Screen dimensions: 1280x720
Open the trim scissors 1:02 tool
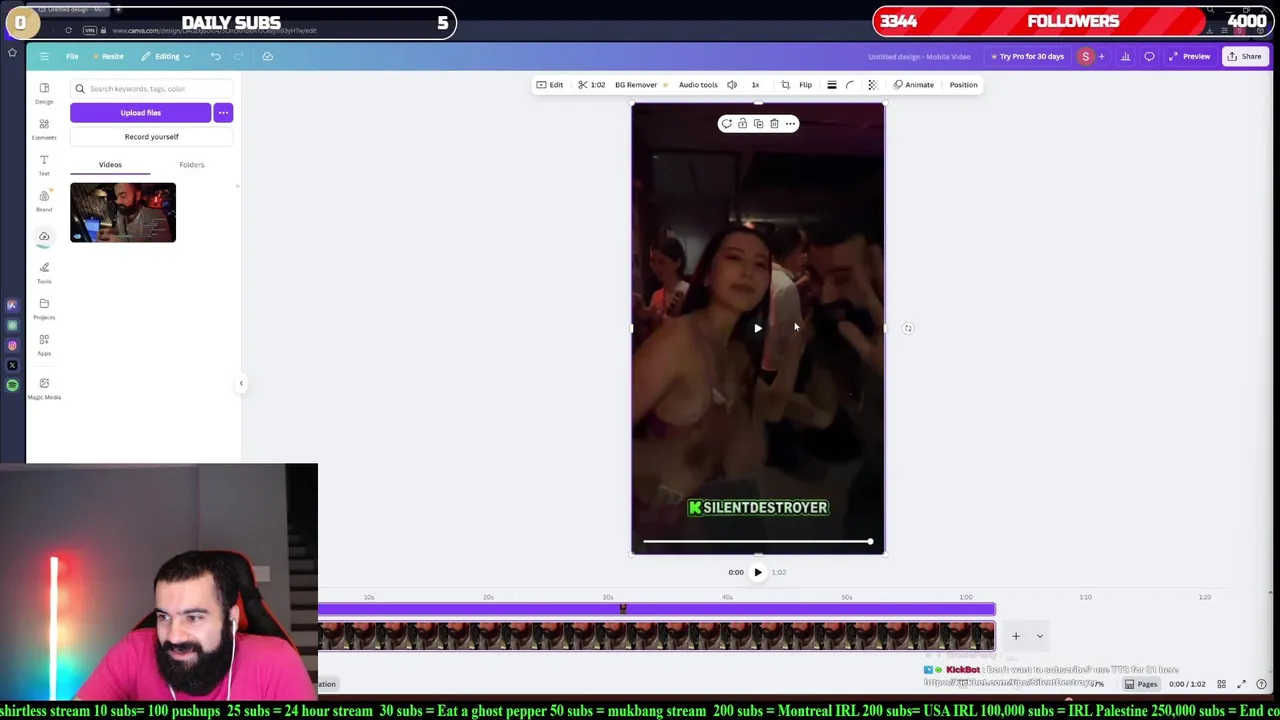coord(592,85)
